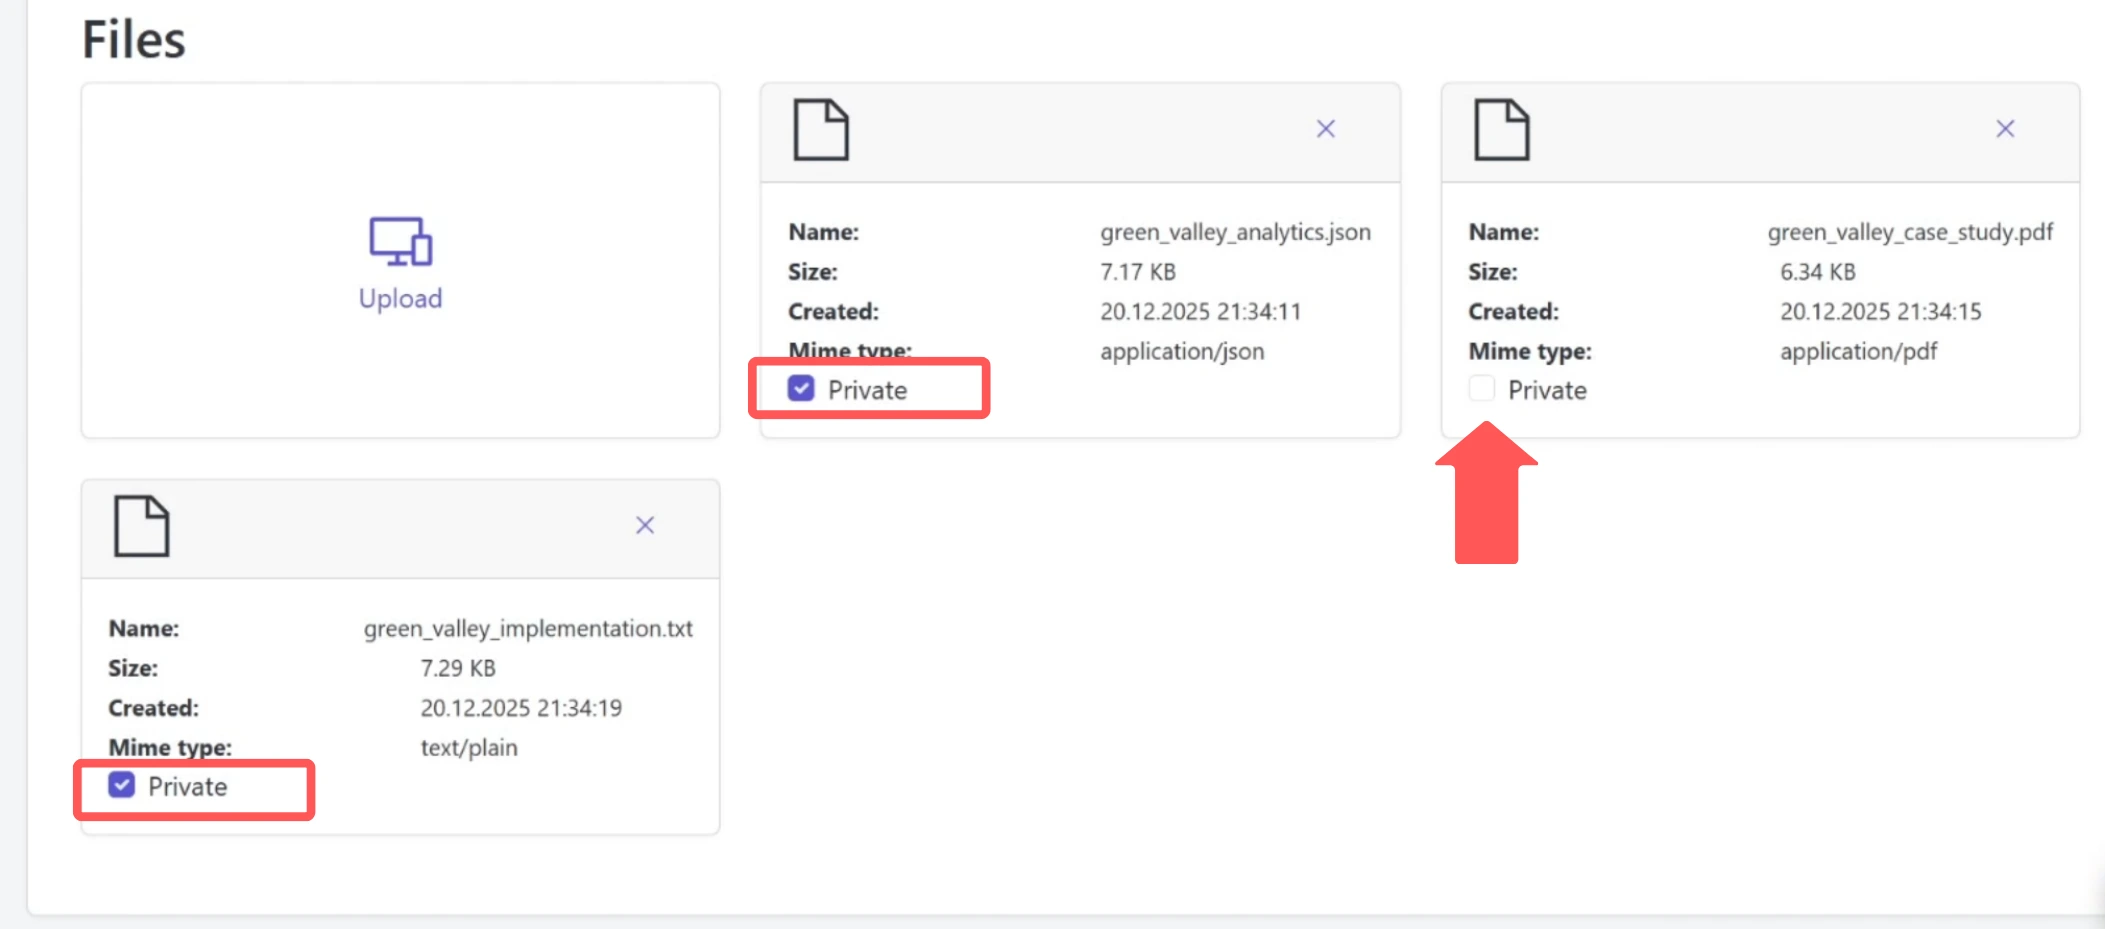Toggle the highlighted Private checkbox in red box
Screen dimensions: 2105x929
(800, 388)
